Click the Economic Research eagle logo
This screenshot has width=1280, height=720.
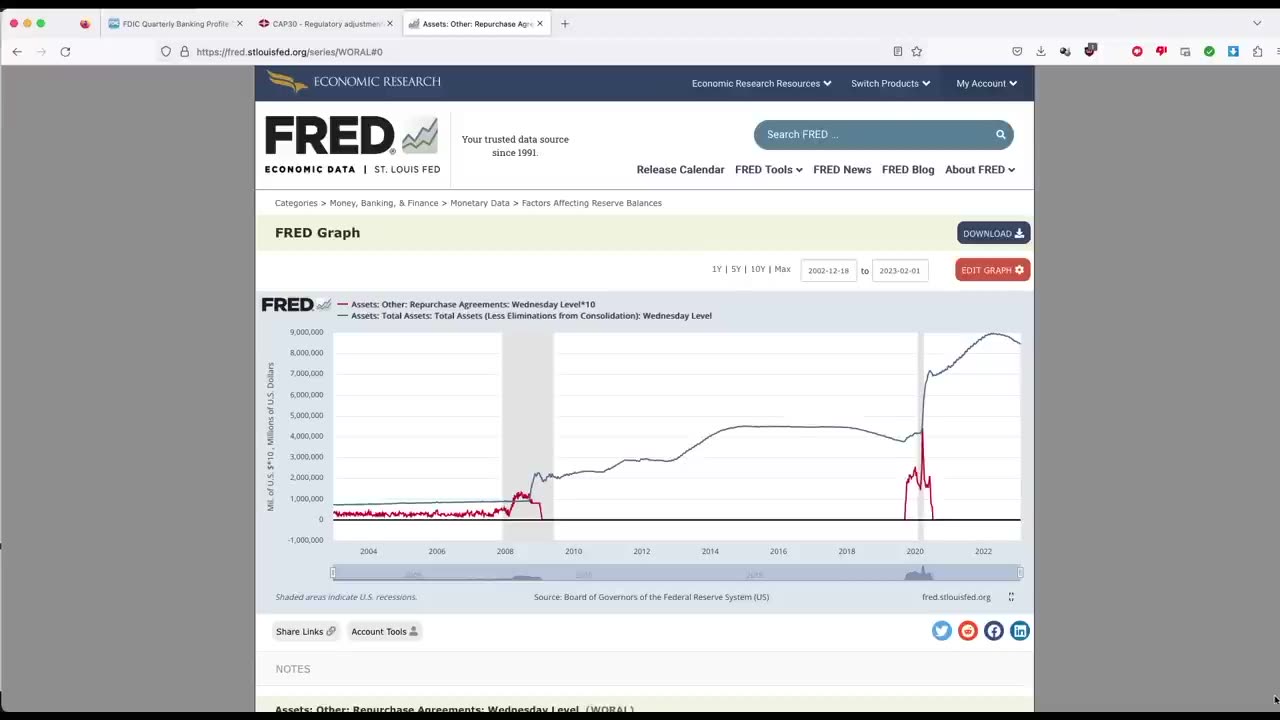click(353, 82)
